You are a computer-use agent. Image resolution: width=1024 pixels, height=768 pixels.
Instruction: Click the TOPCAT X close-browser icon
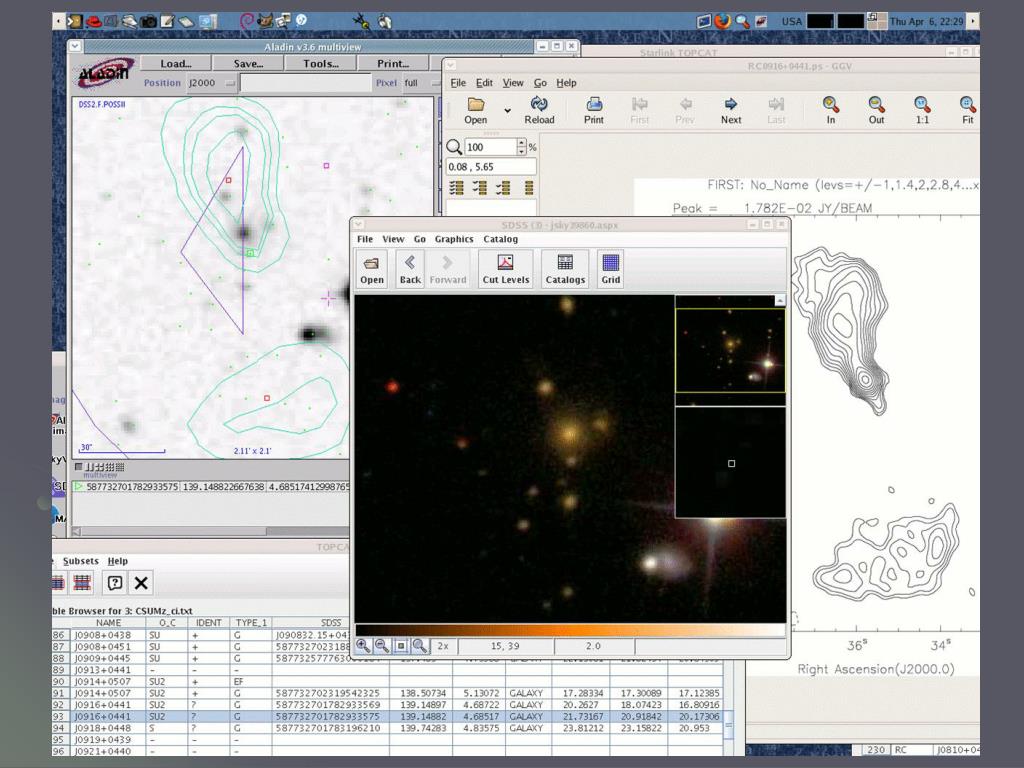141,583
